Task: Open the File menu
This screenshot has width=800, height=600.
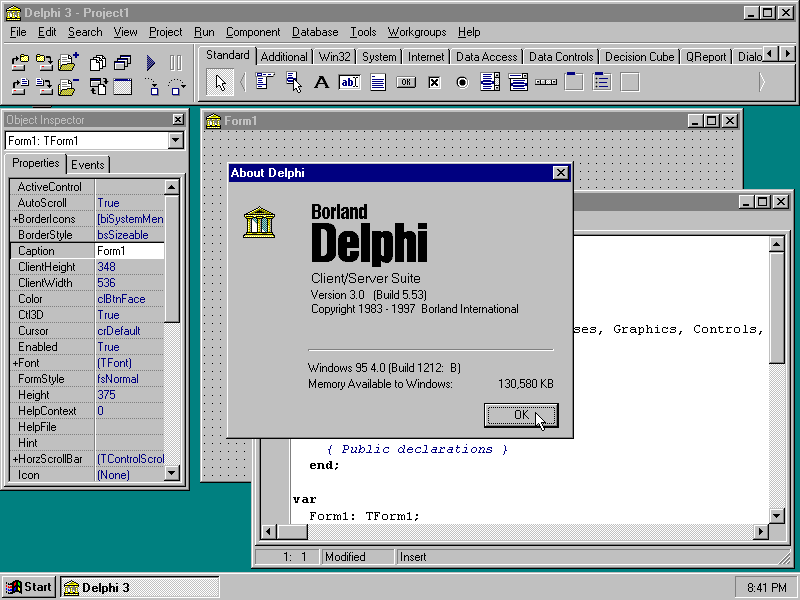Action: 18,32
